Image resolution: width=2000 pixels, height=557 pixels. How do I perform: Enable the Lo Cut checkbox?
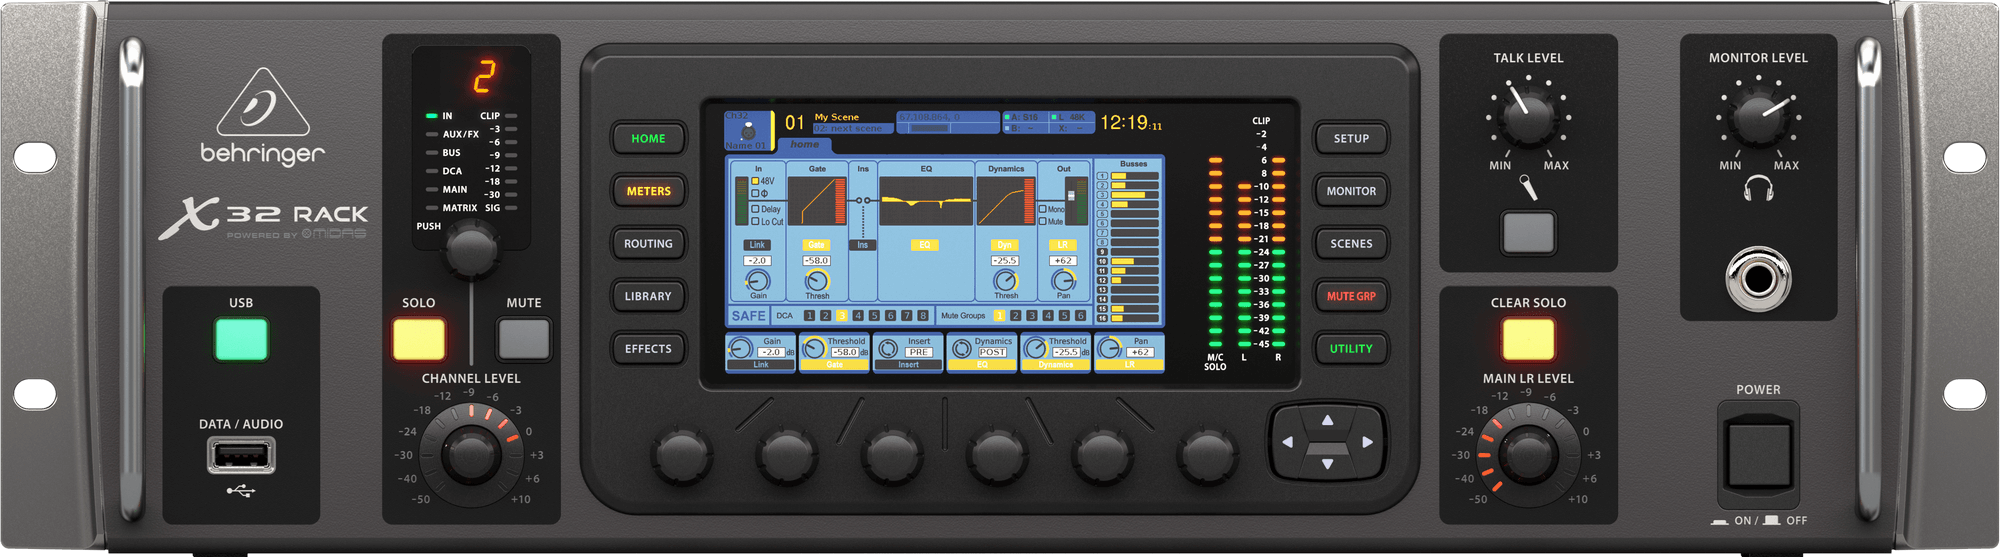(755, 221)
